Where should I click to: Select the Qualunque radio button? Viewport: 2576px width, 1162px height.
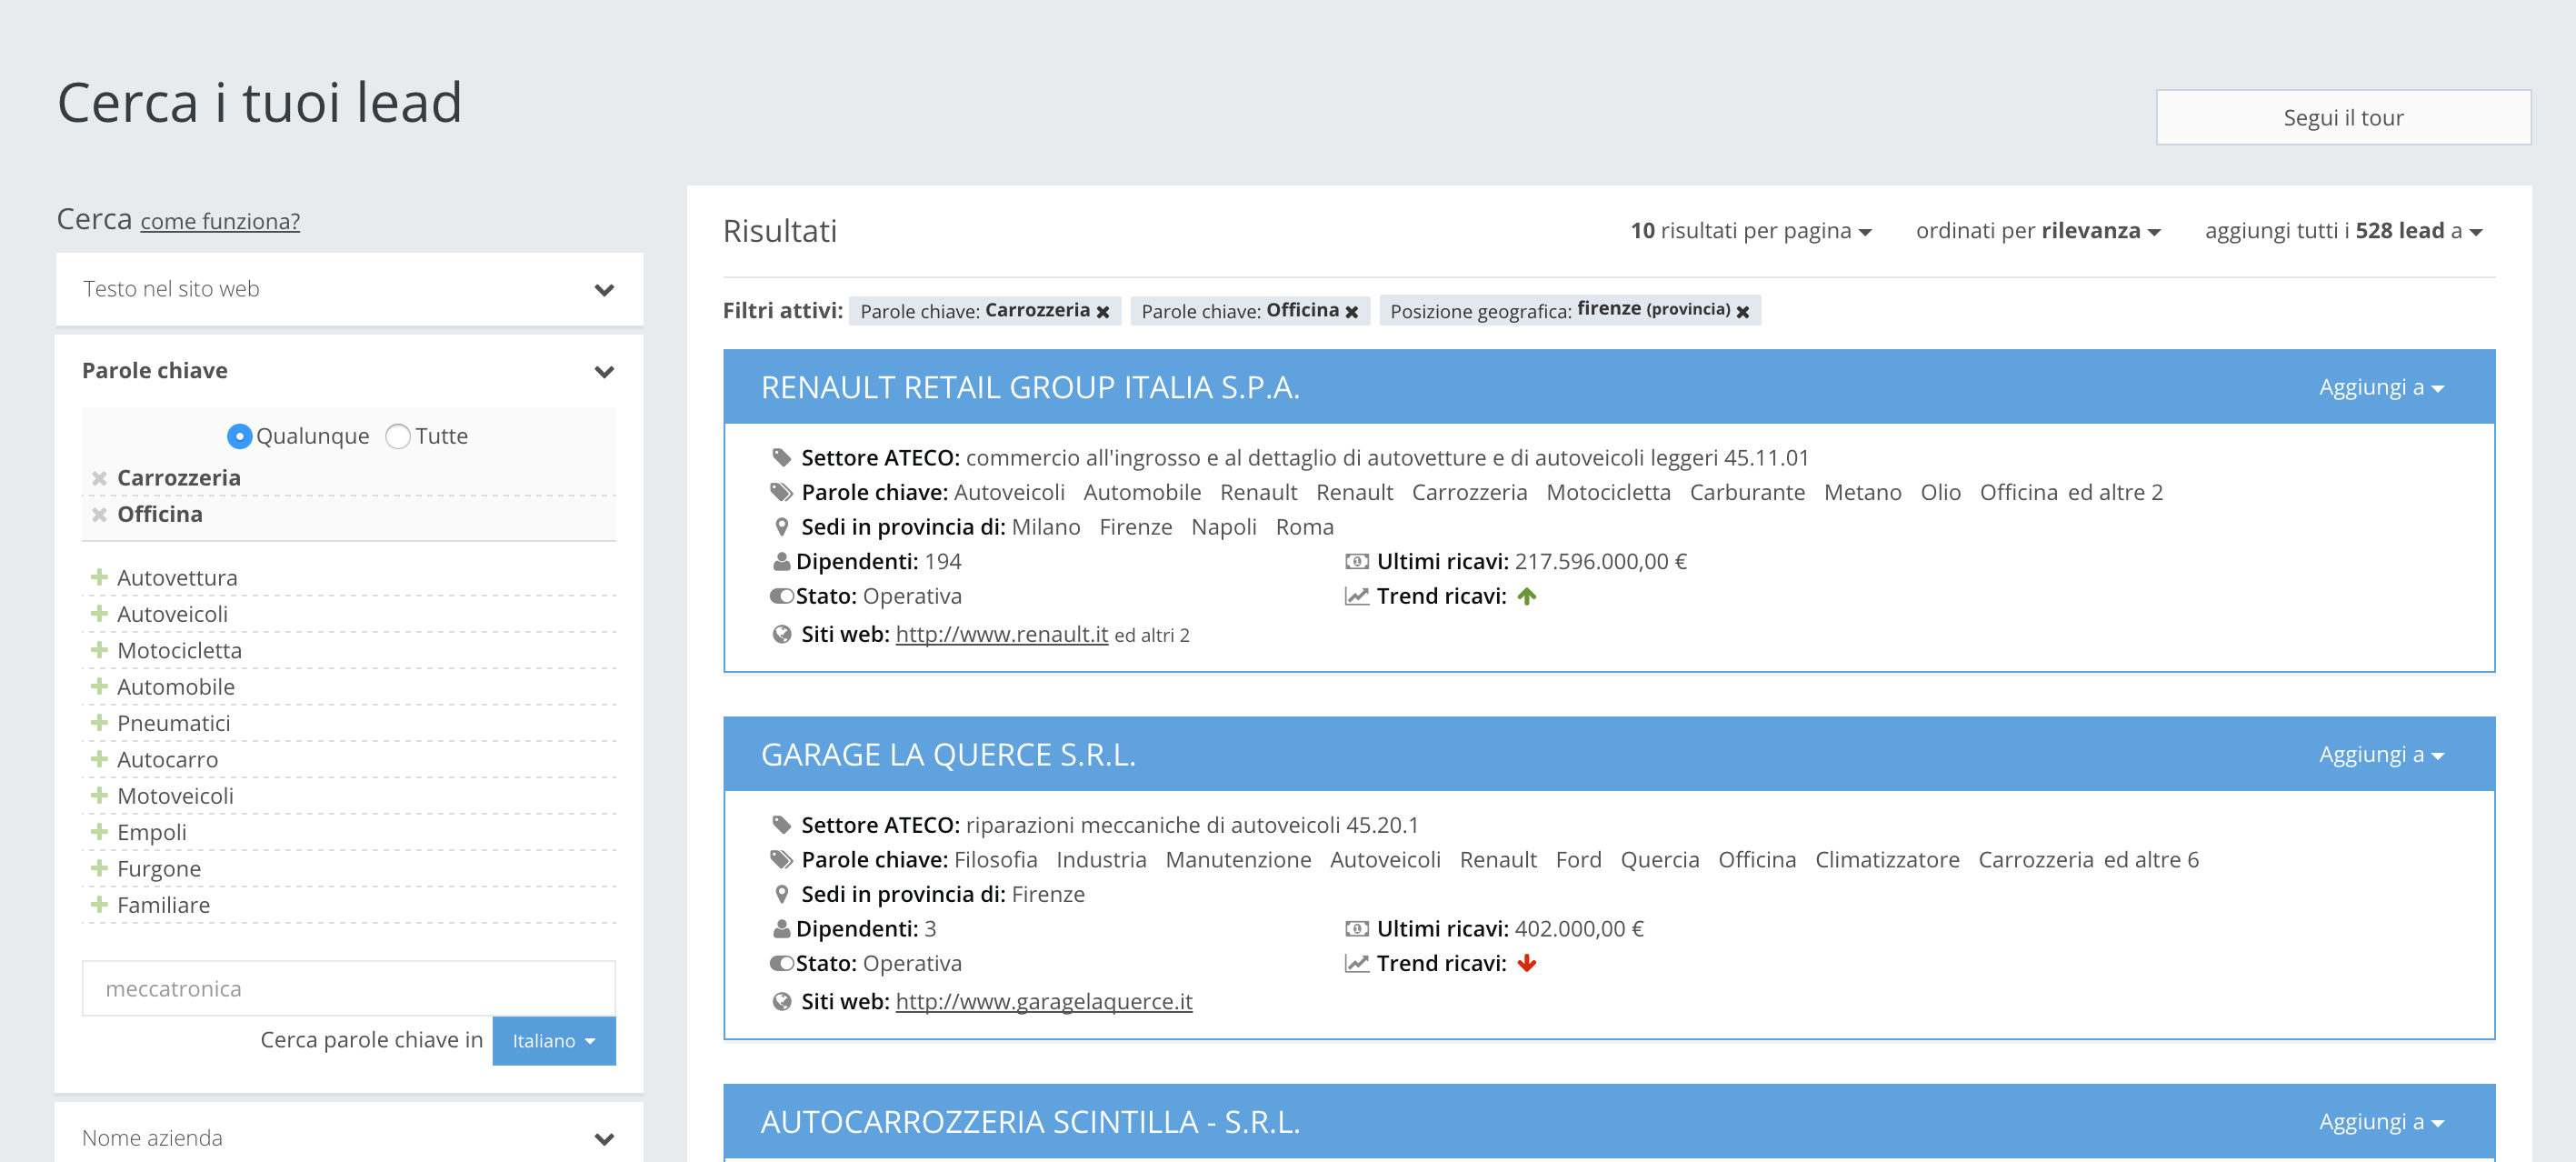(x=239, y=436)
